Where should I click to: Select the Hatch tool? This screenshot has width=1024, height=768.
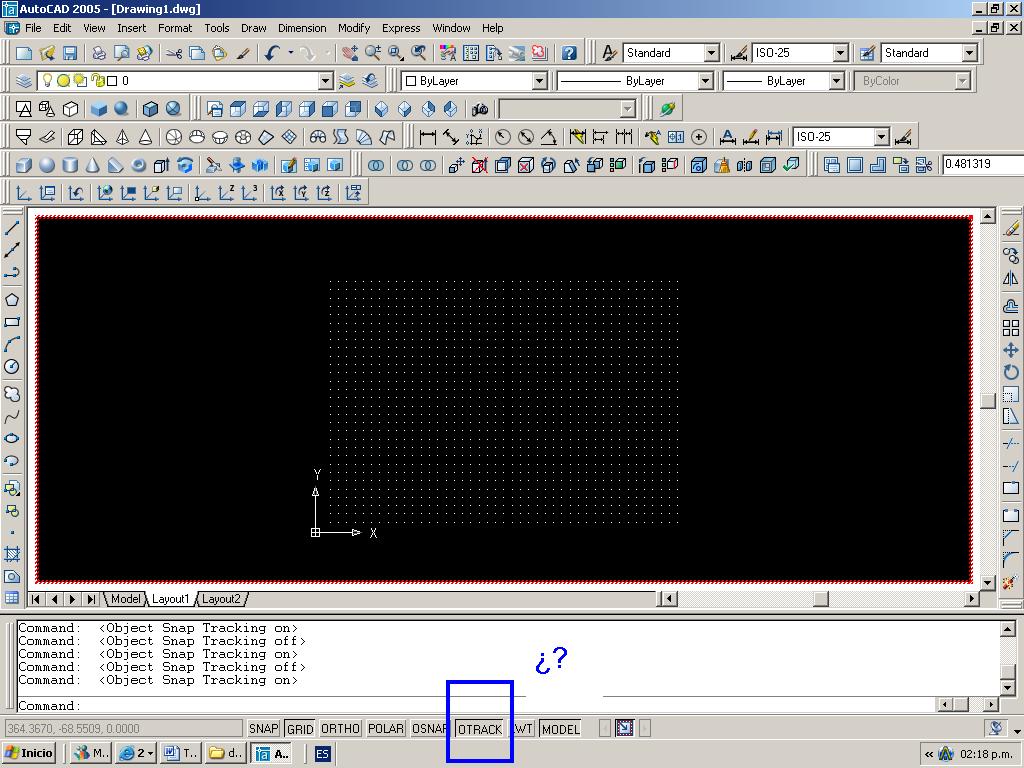[x=12, y=554]
